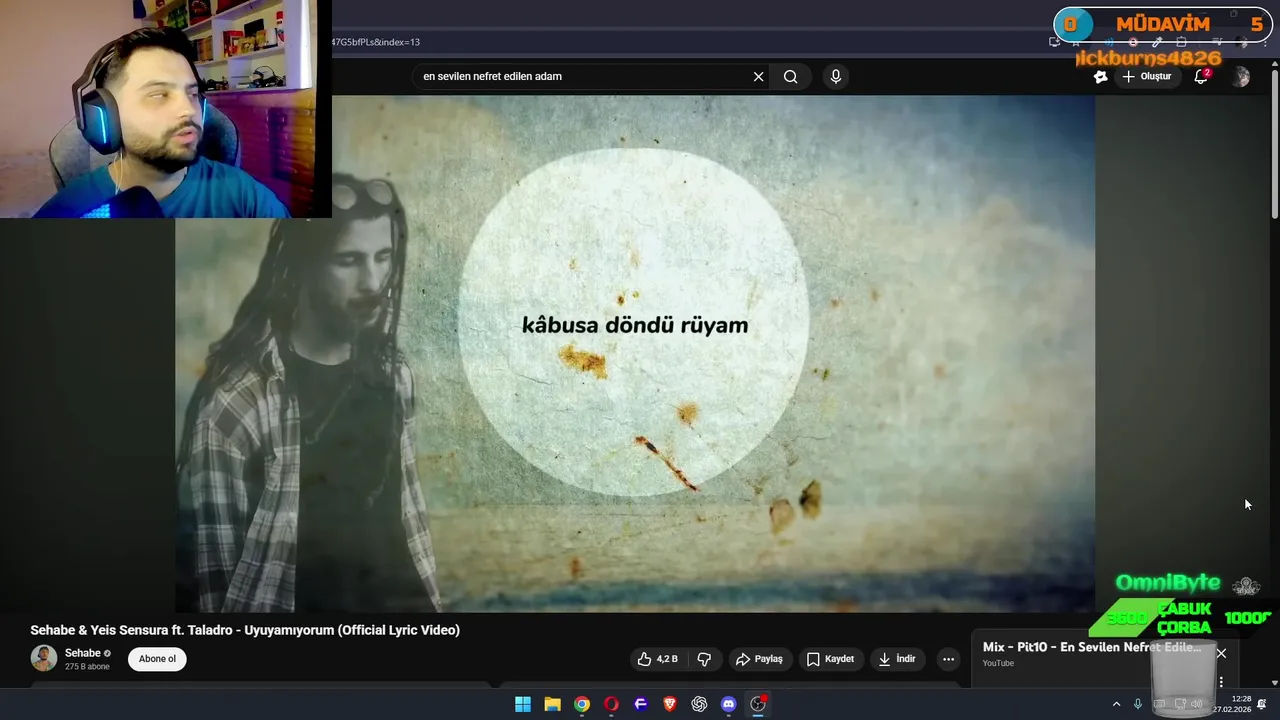1280x720 pixels.
Task: Open ChatGPT app from the taskbar
Action: pyautogui.click(x=699, y=704)
